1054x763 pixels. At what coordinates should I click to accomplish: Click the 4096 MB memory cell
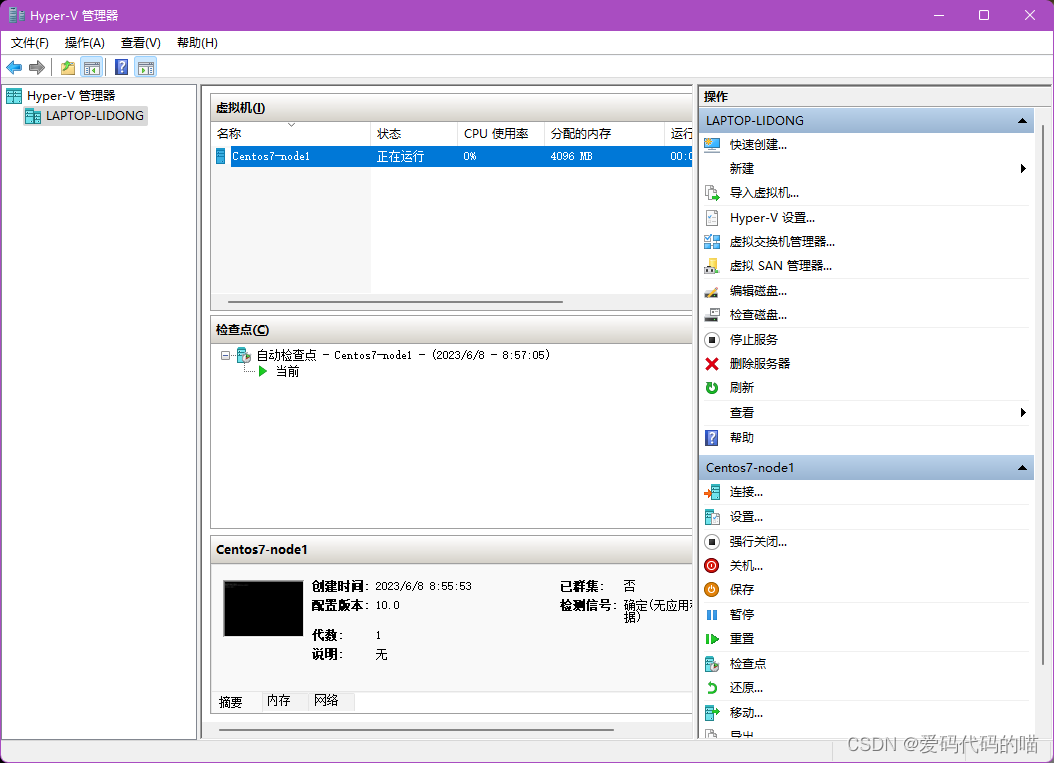571,157
